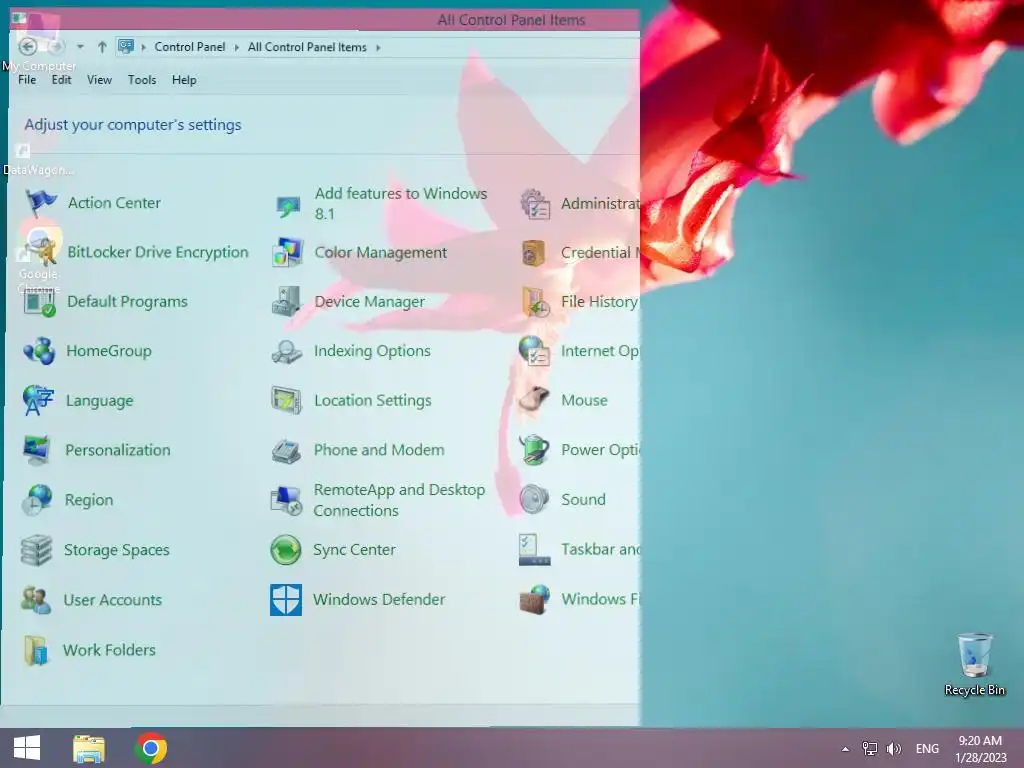This screenshot has height=768, width=1024.
Task: Open the Tools menu
Action: [x=142, y=80]
